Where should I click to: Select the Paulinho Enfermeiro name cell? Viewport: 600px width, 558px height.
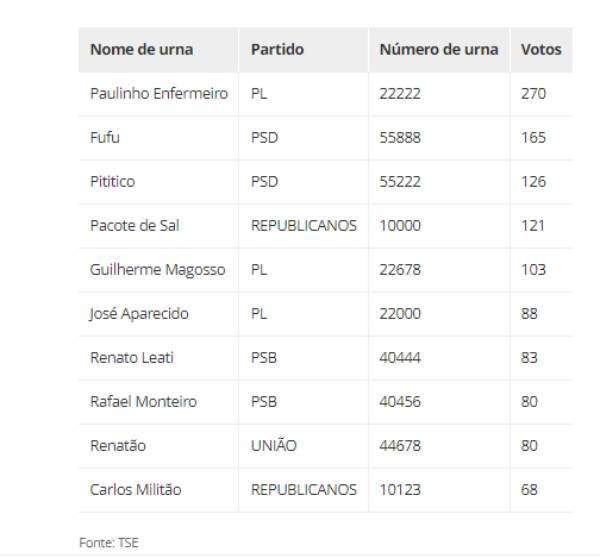point(159,94)
